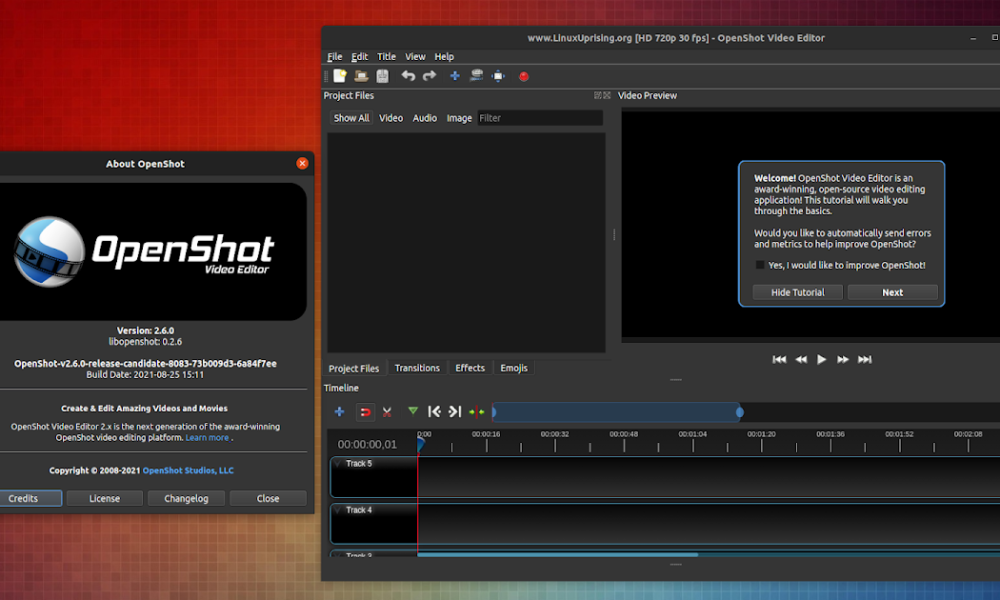Click Next in the tutorial popup
The image size is (1000, 600).
pos(893,292)
